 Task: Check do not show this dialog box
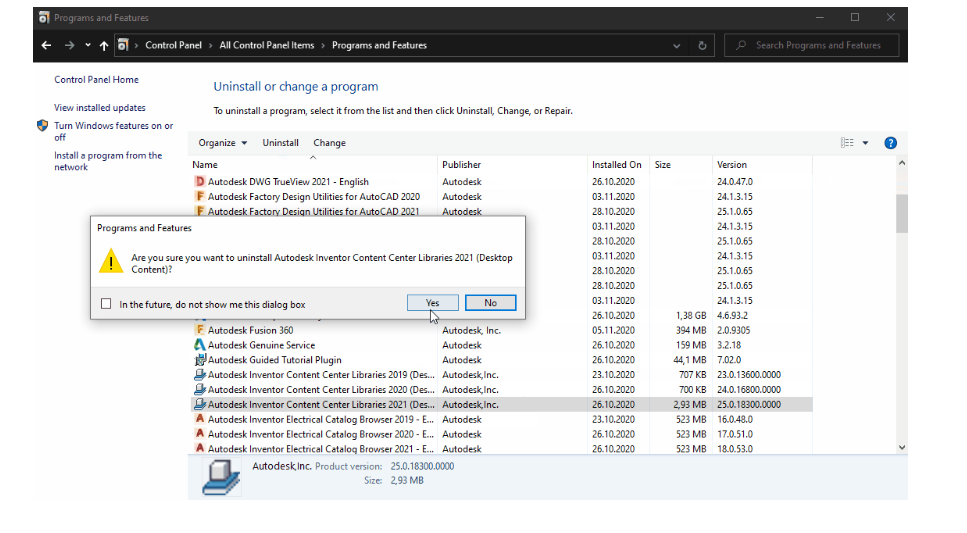[106, 304]
